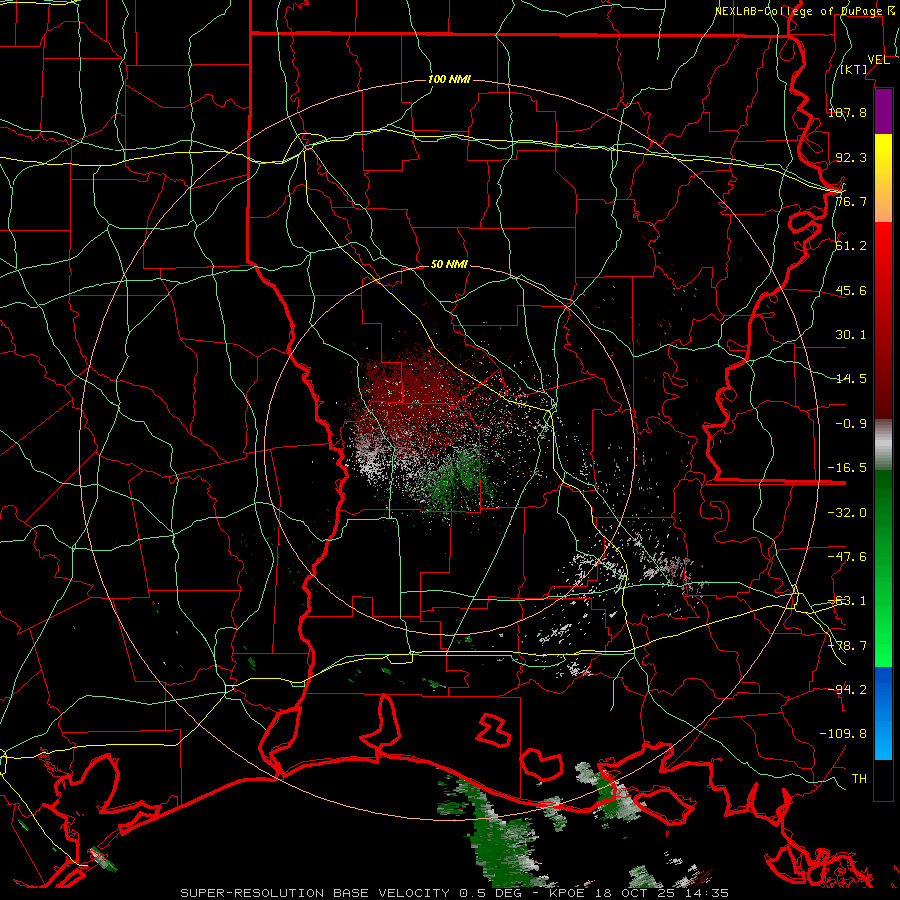This screenshot has width=900, height=900.
Task: Click the TH label below the scale
Action: 859,779
